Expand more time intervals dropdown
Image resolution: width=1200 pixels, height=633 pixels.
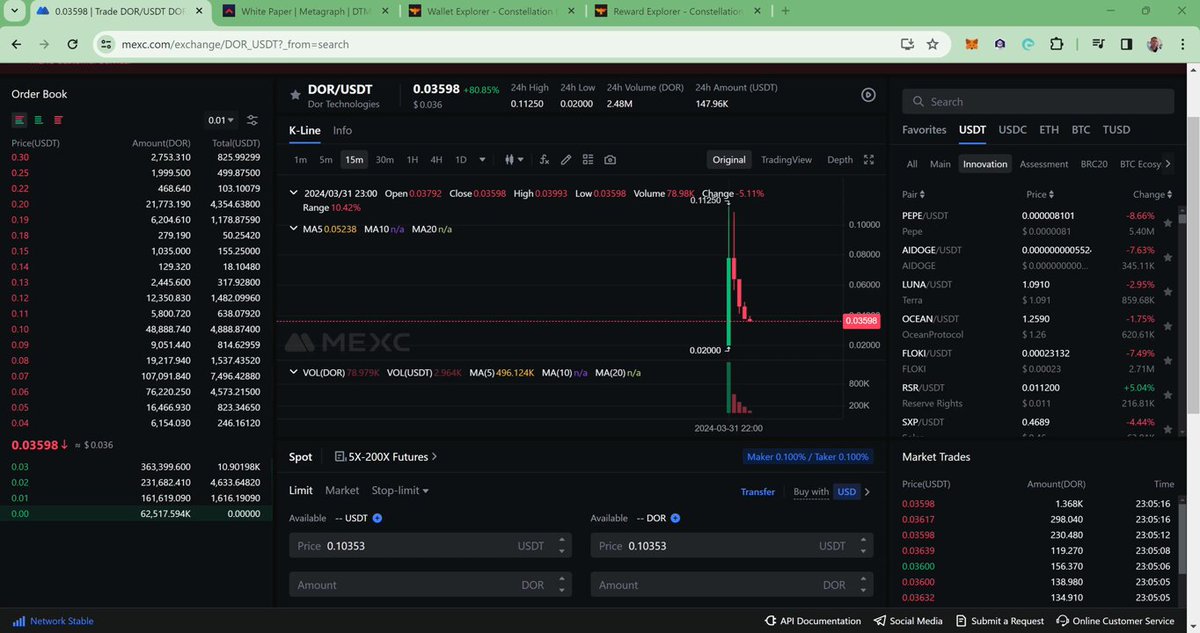coord(483,160)
